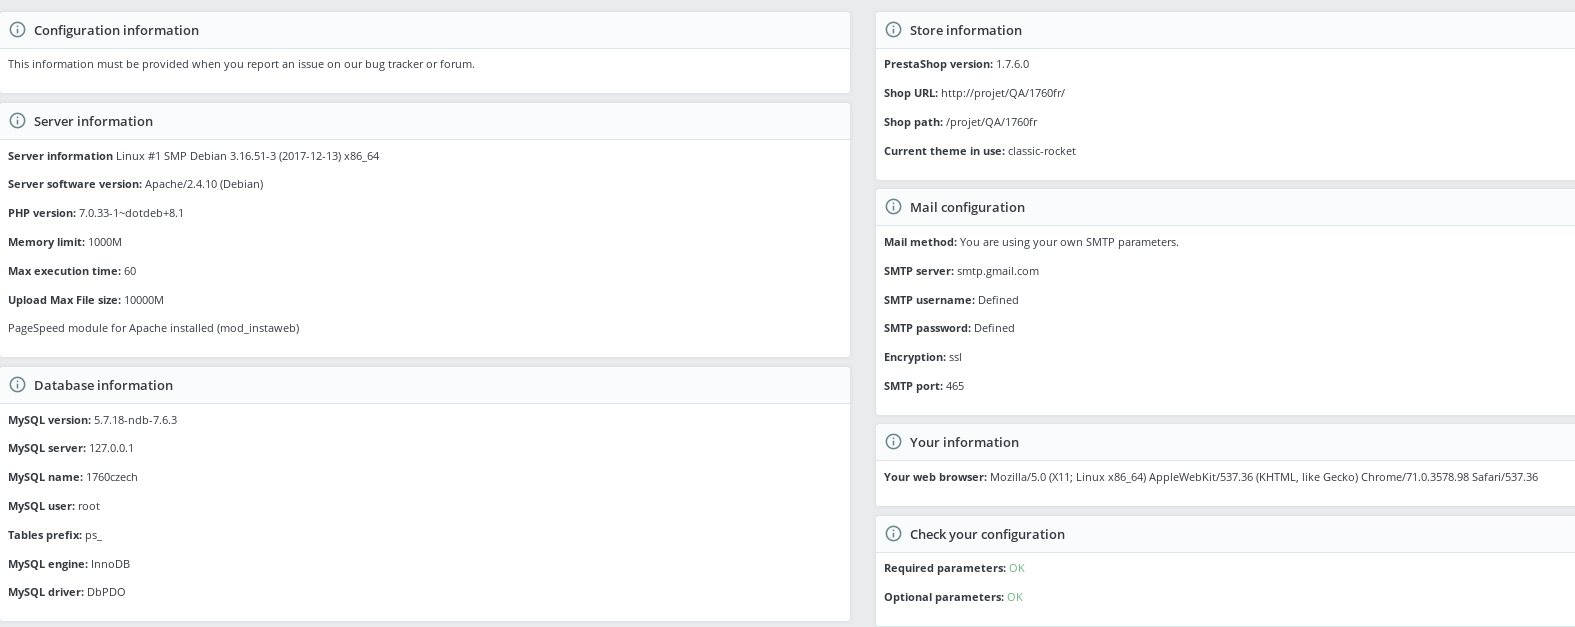Click the PrestaShop version 1.7.6.0 value

(1012, 64)
